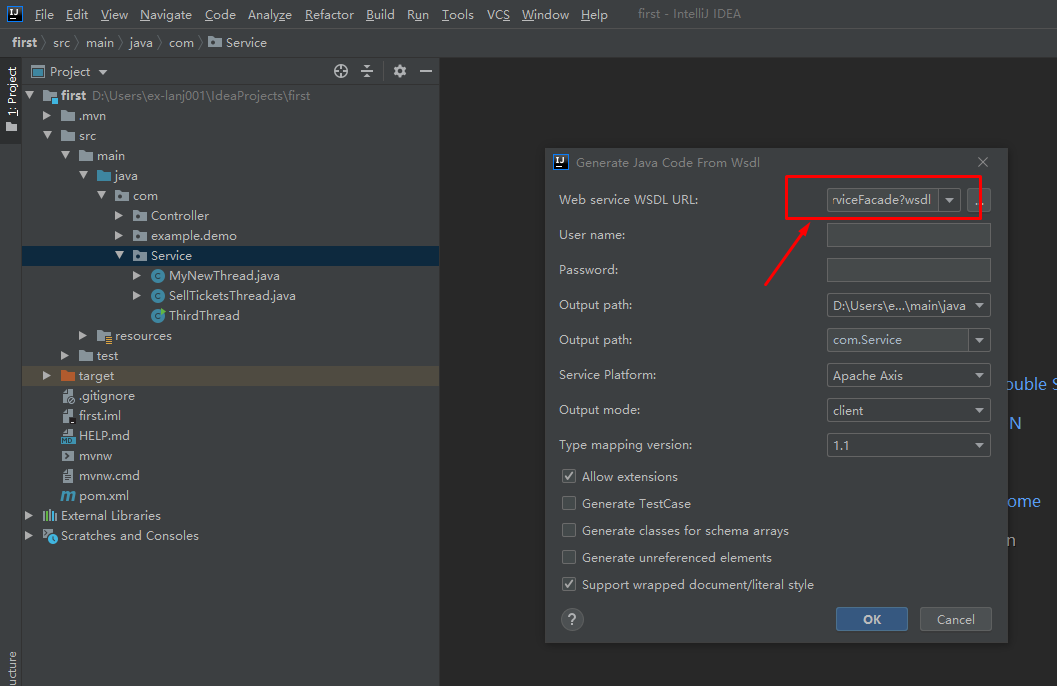The height and width of the screenshot is (686, 1057).
Task: Expand the target folder
Action: click(47, 375)
